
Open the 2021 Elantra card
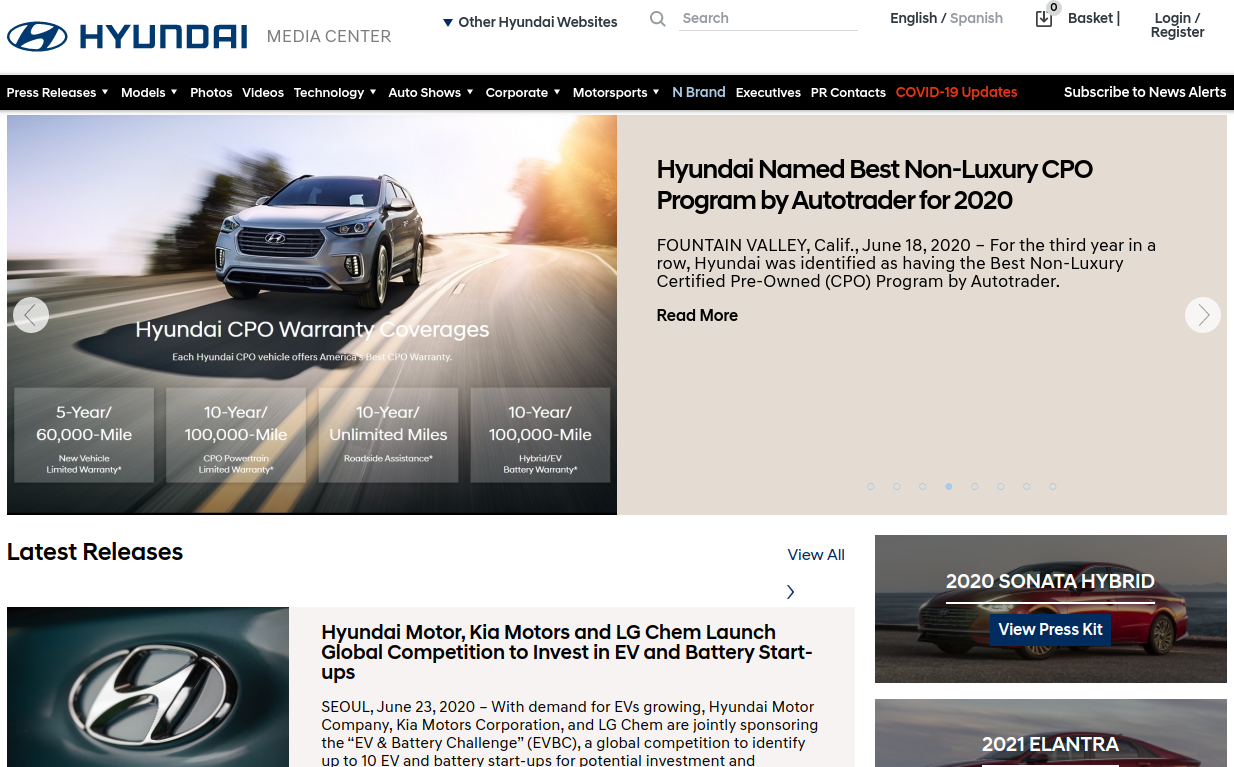click(1051, 733)
